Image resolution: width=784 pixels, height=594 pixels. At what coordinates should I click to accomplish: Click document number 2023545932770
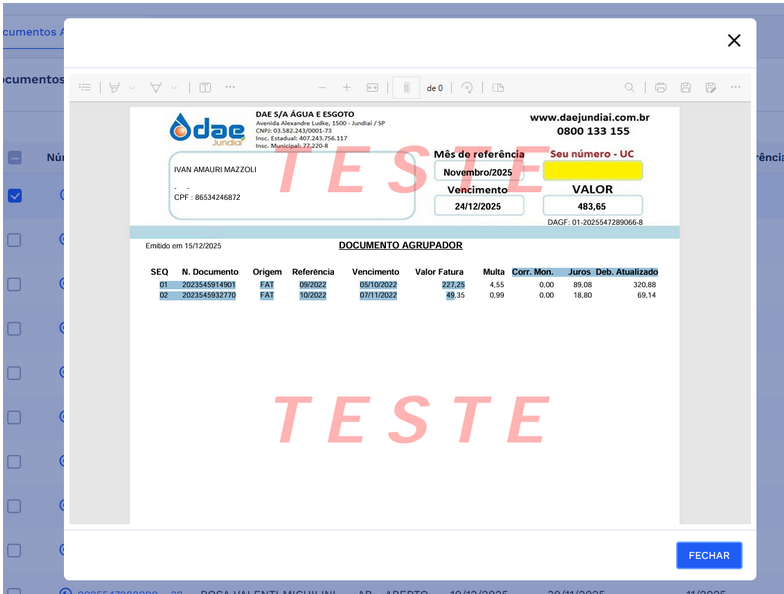click(208, 295)
